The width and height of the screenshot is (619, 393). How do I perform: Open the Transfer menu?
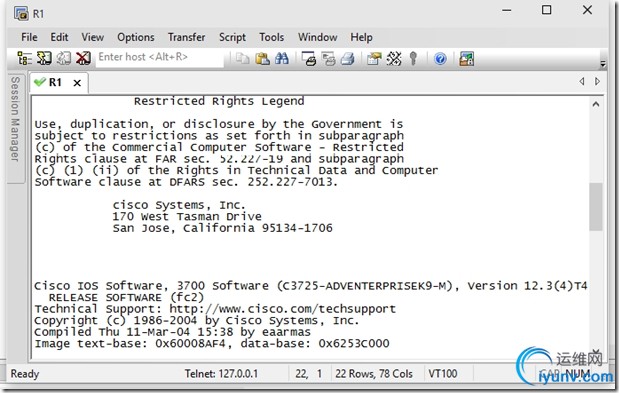coord(186,37)
